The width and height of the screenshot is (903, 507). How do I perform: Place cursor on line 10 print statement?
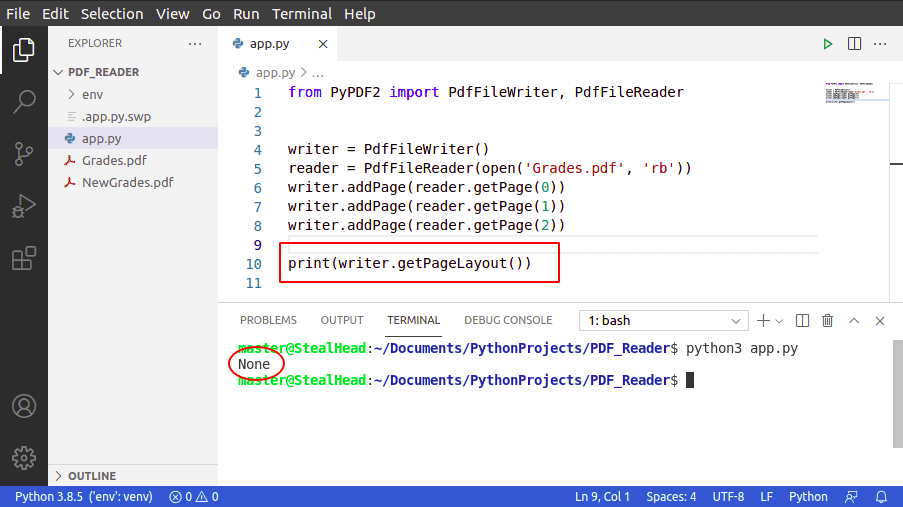(409, 263)
